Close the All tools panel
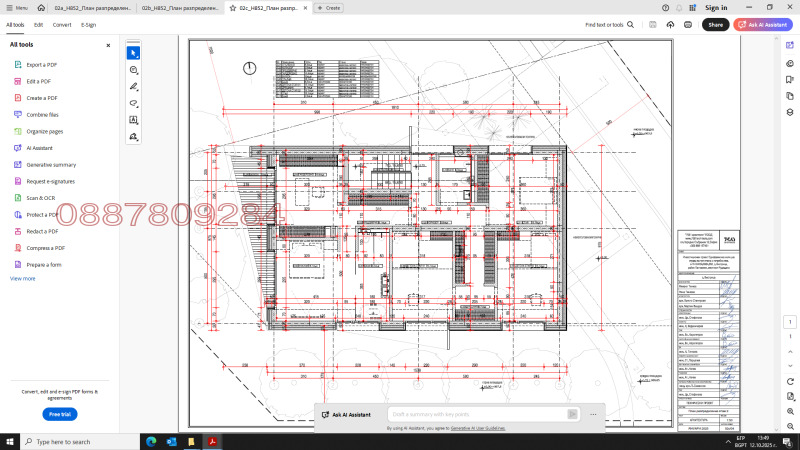 point(108,45)
